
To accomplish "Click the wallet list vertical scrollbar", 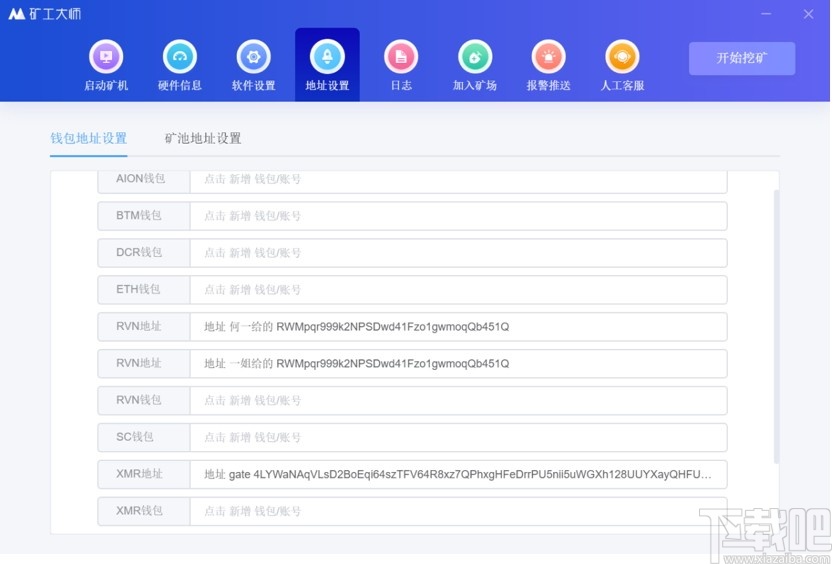I will (x=776, y=326).
